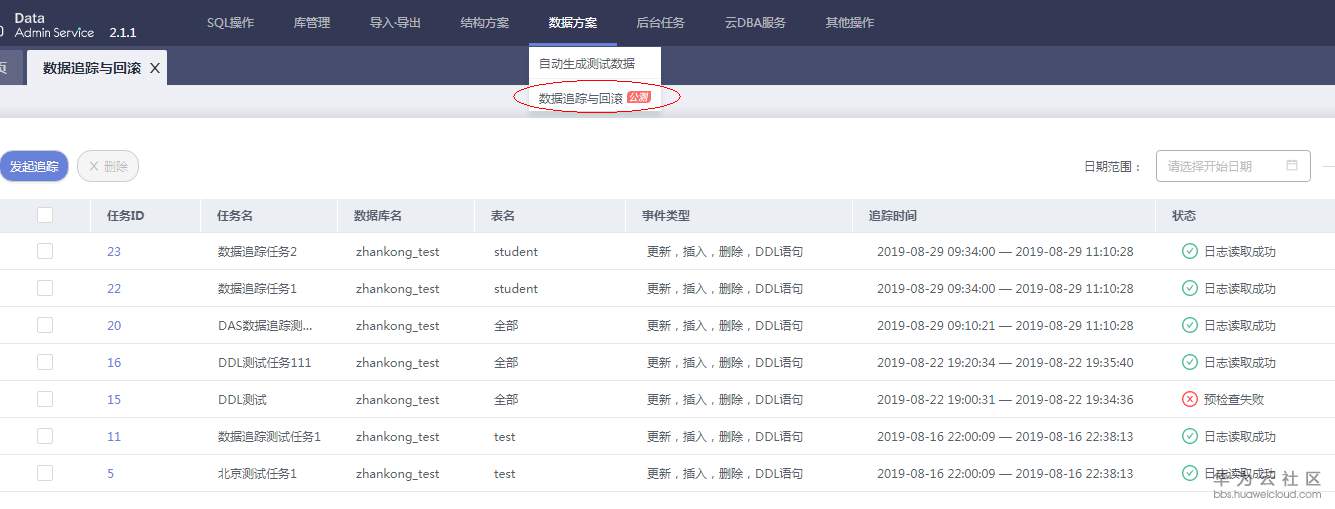The image size is (1335, 509).
Task: Click 全部 table cell for task 20
Action: (506, 326)
